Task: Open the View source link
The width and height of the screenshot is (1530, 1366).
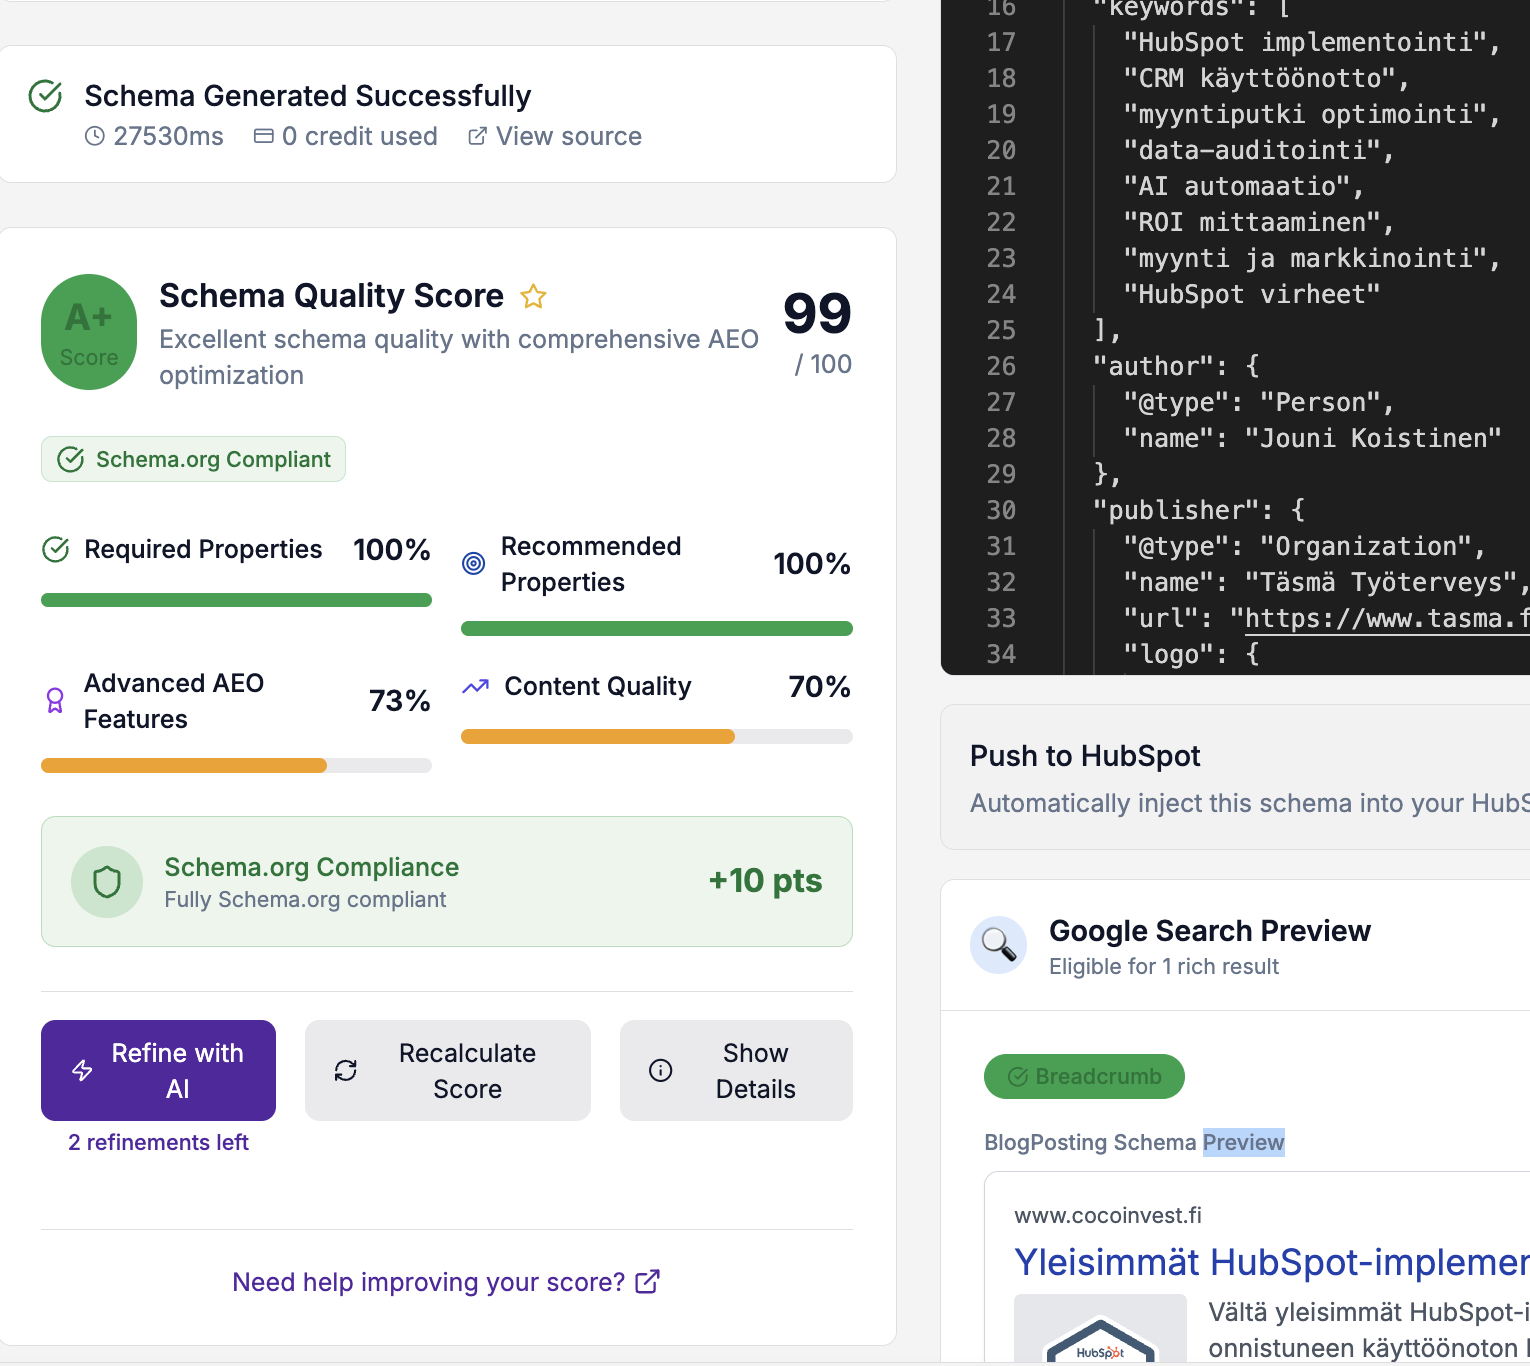Action: coord(556,136)
